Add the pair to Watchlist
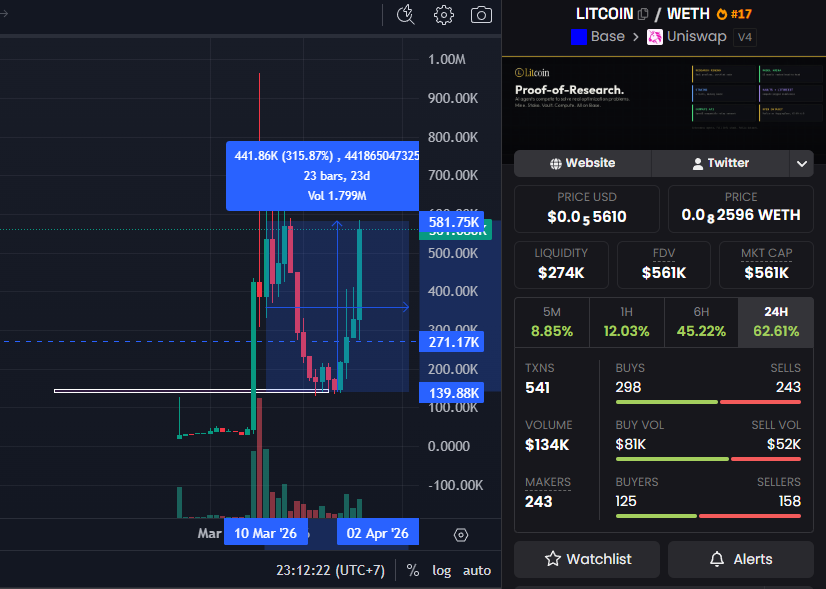826x589 pixels. 587,559
